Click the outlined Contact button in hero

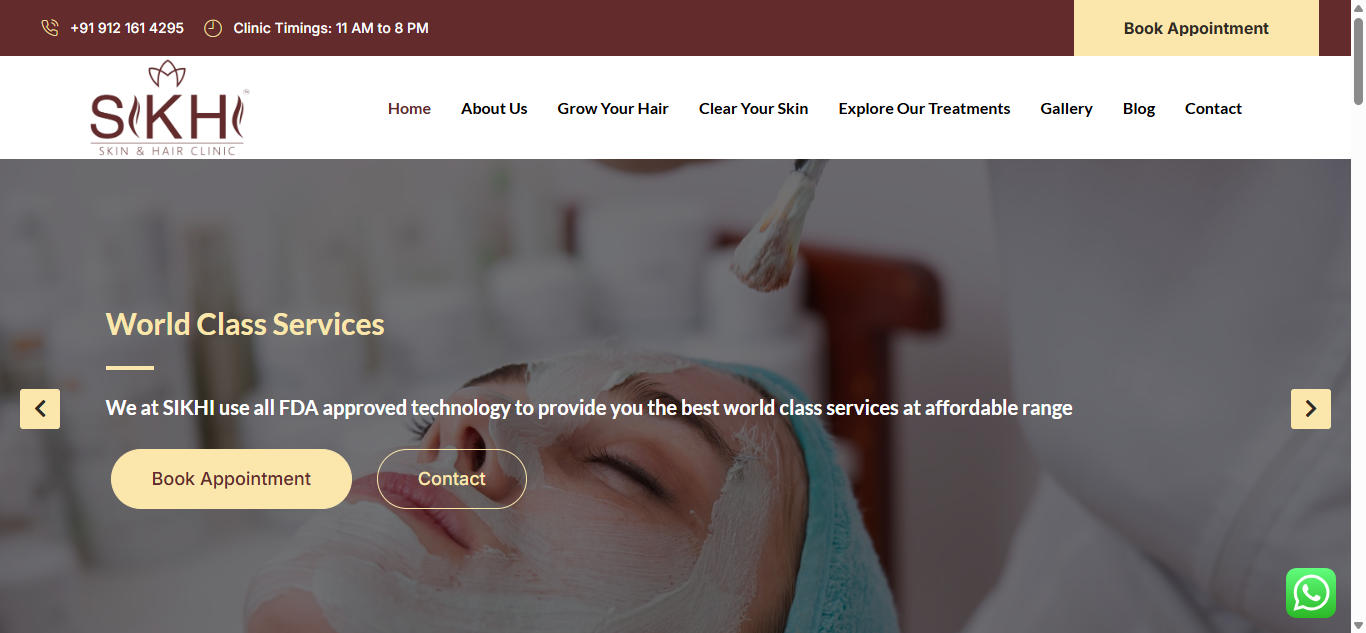point(452,479)
